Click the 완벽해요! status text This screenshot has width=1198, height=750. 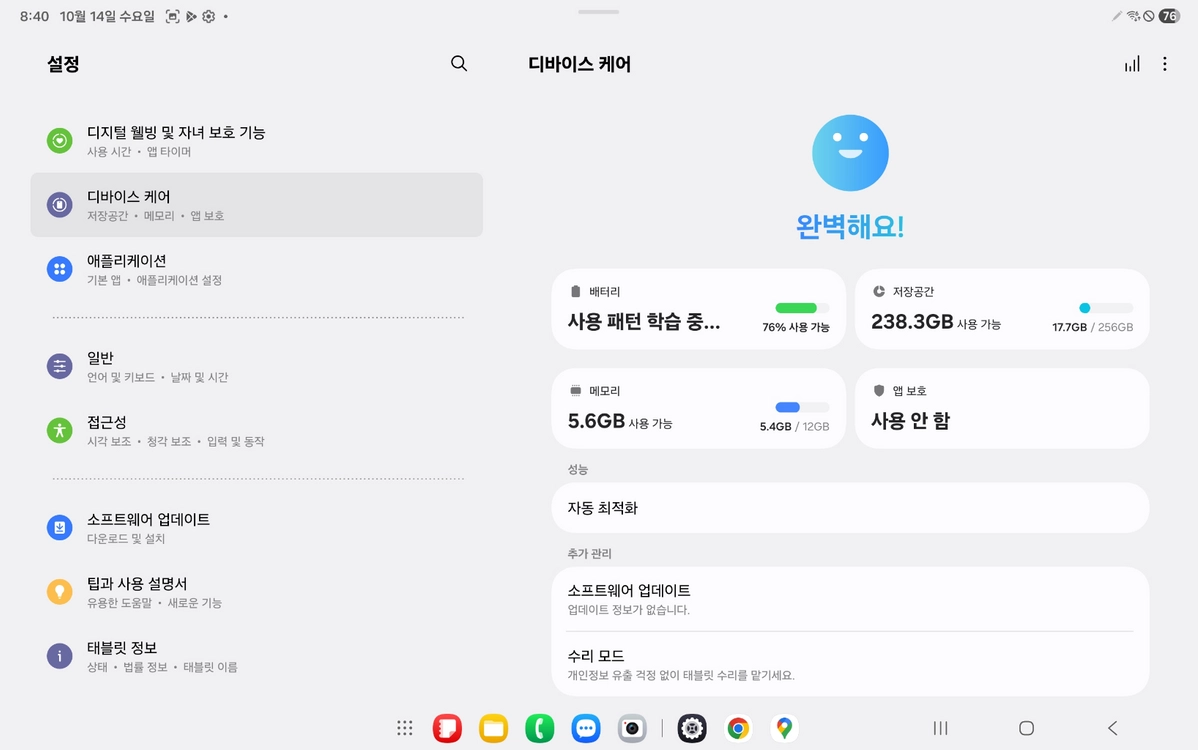click(x=850, y=227)
